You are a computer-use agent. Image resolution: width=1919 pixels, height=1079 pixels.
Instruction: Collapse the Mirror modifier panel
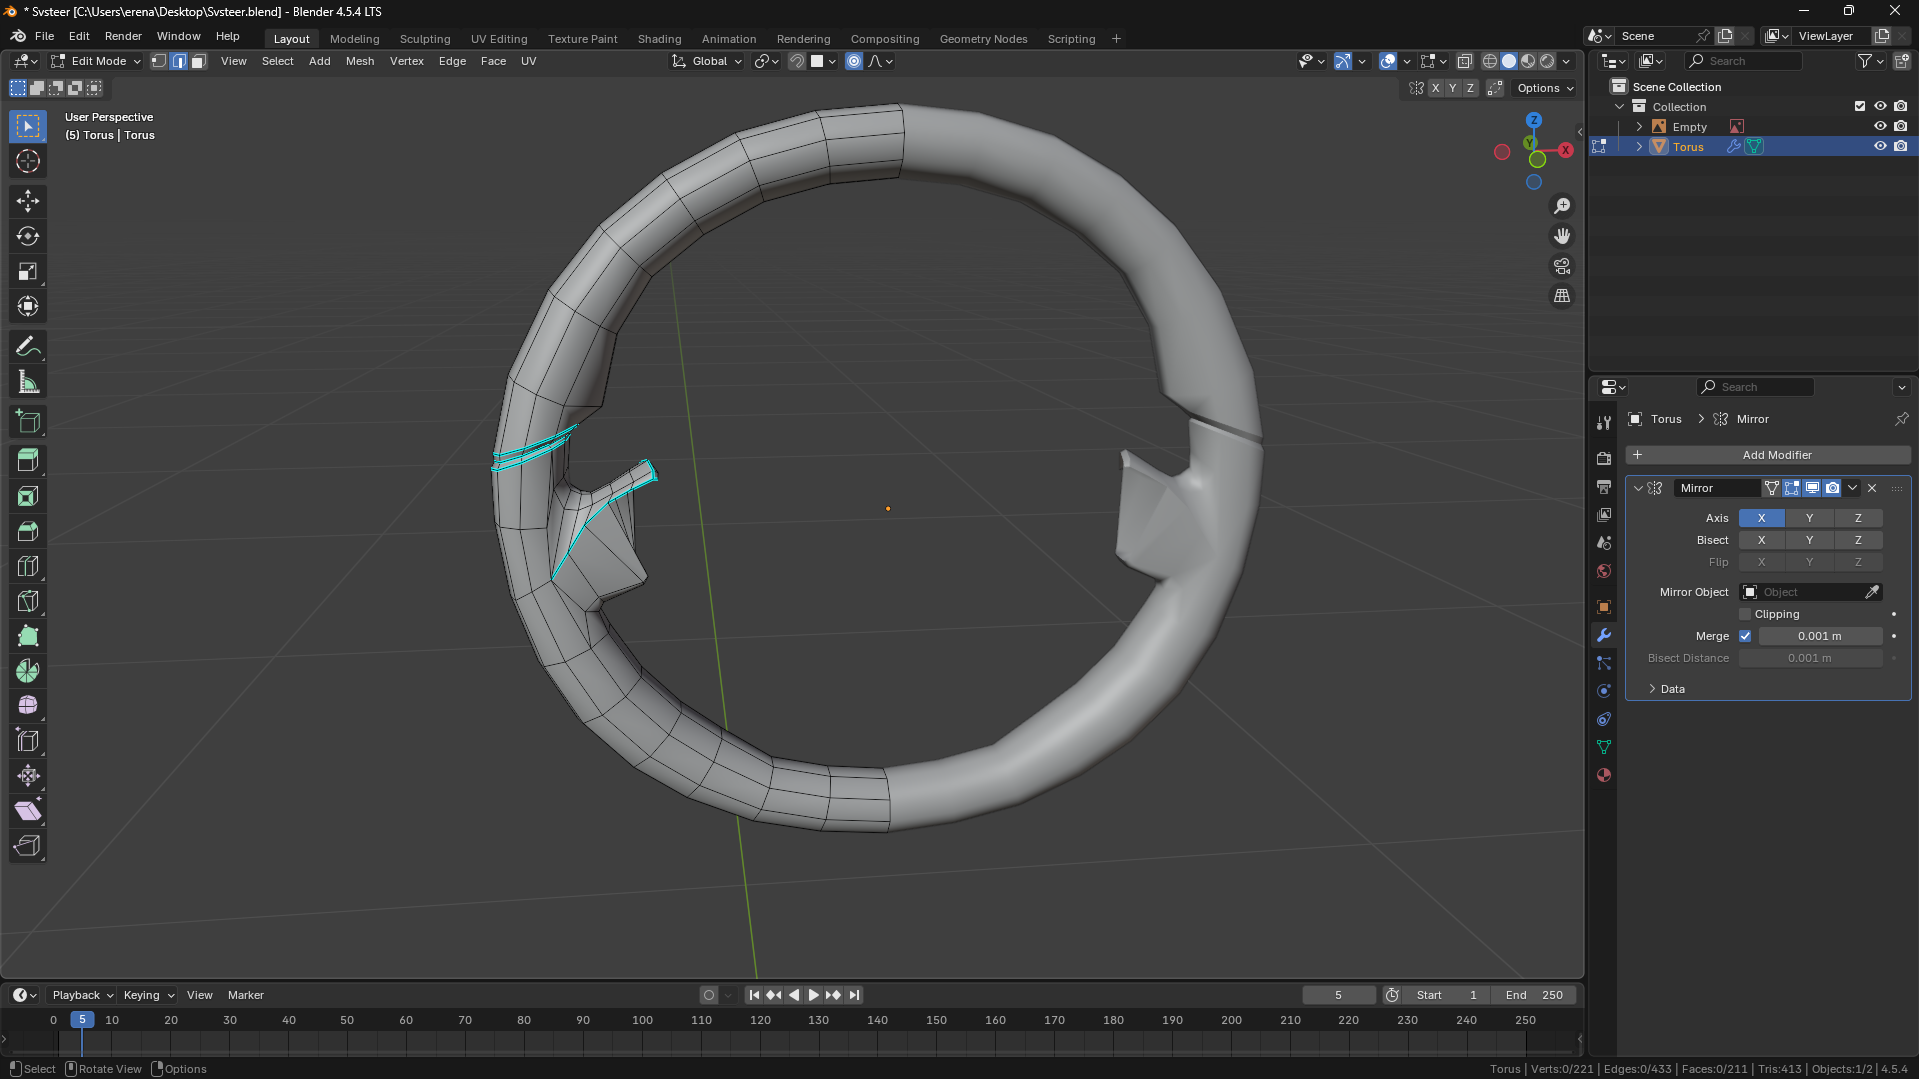click(1638, 488)
